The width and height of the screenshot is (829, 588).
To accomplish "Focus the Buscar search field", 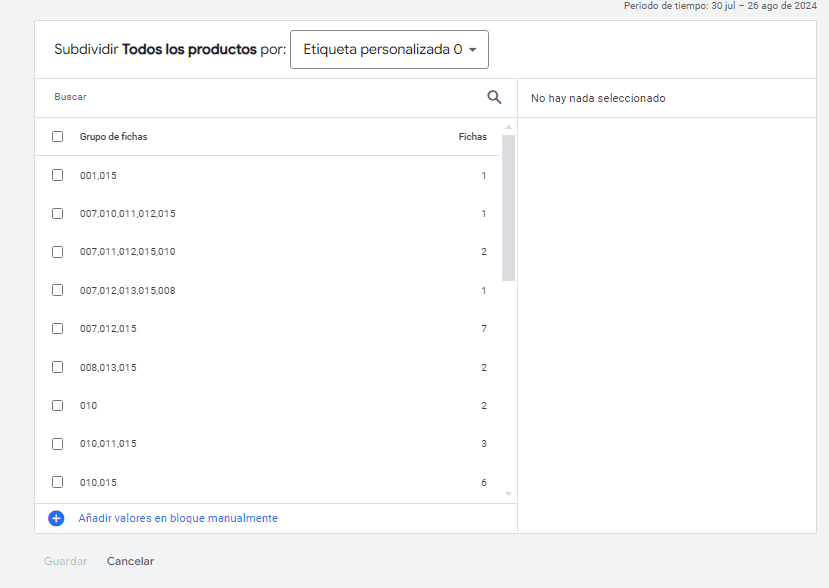I will tap(264, 97).
